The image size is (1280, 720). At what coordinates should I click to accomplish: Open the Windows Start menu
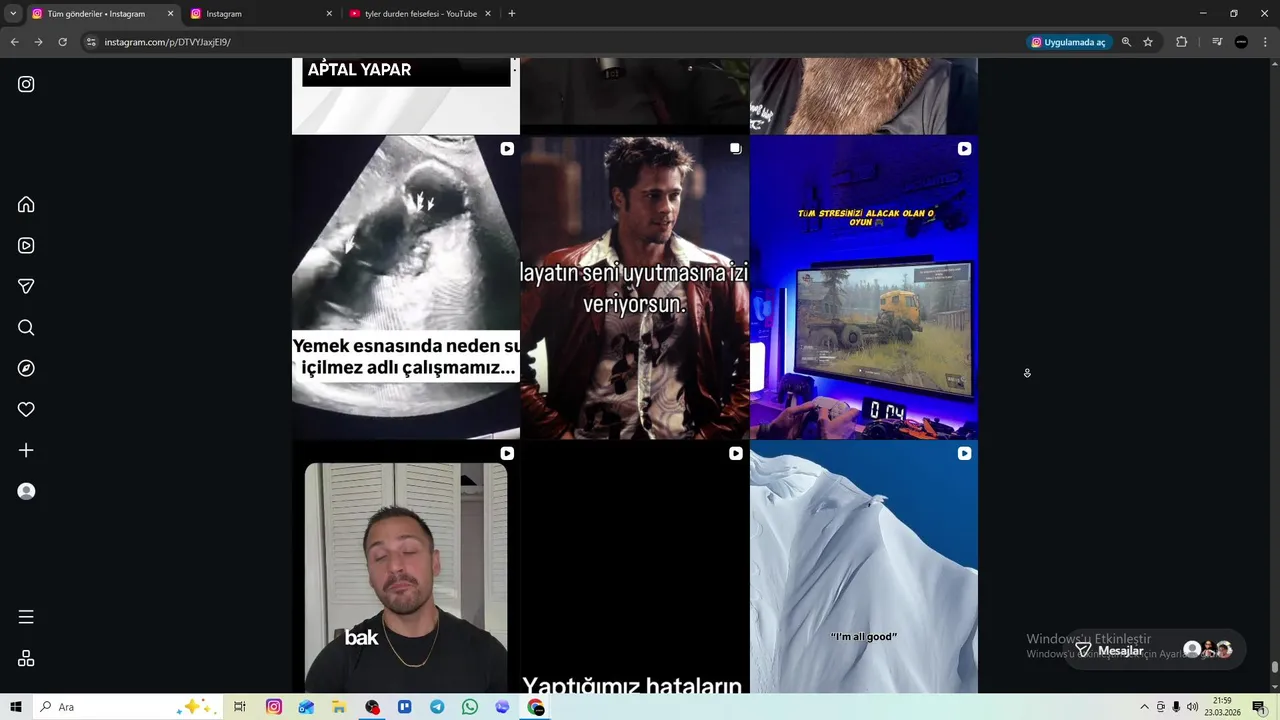click(16, 707)
